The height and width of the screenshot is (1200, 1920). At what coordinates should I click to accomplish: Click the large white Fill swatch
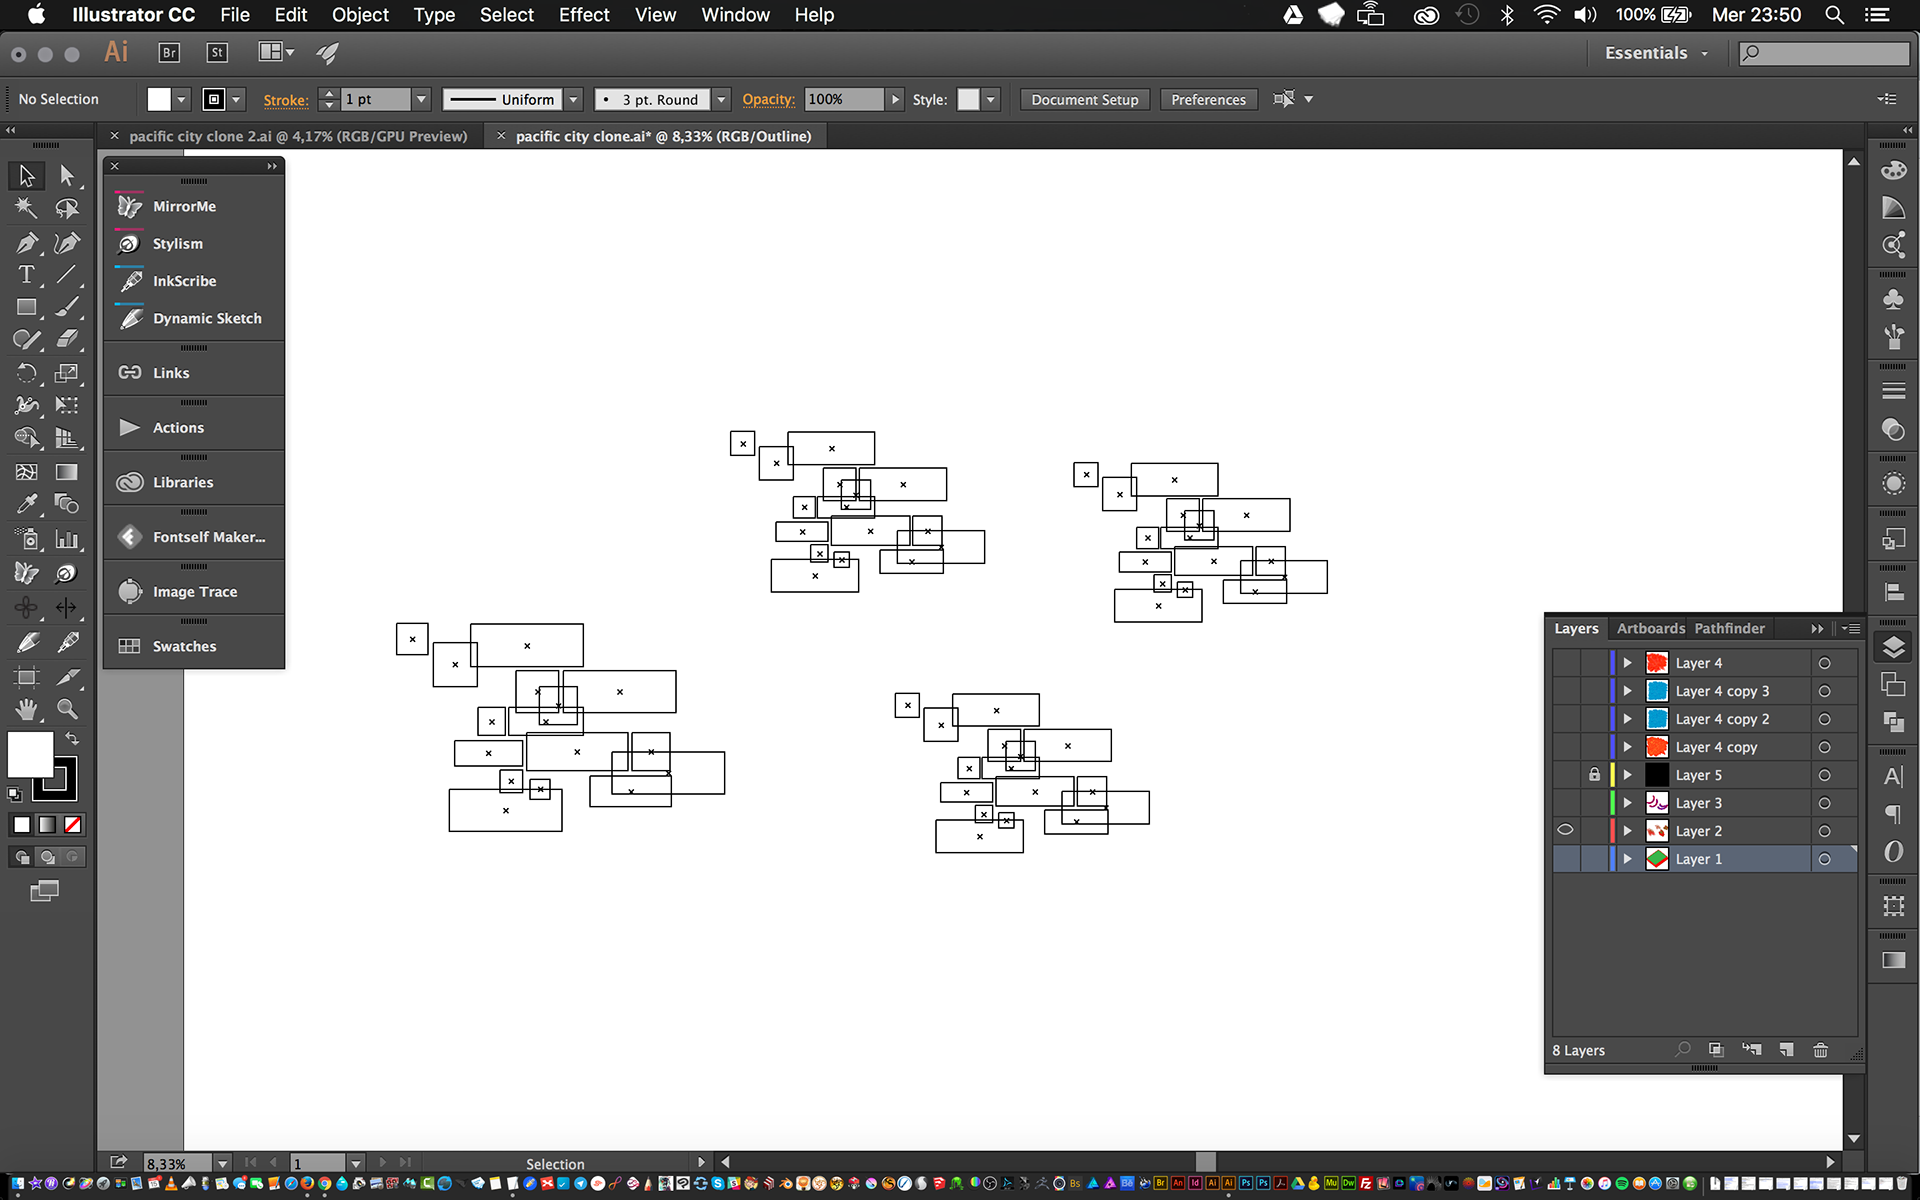pyautogui.click(x=30, y=754)
